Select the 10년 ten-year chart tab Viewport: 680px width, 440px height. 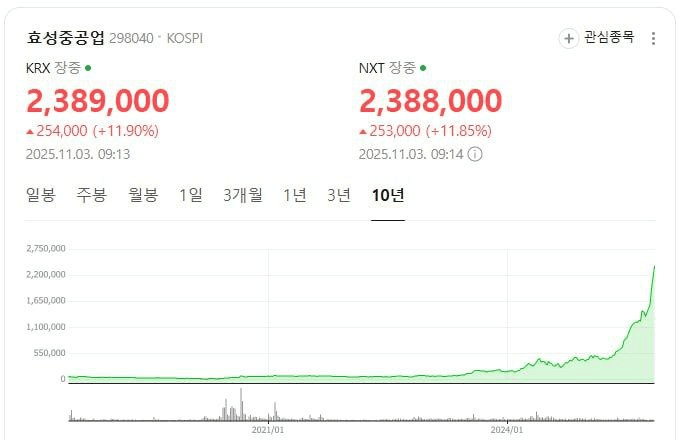[x=387, y=195]
